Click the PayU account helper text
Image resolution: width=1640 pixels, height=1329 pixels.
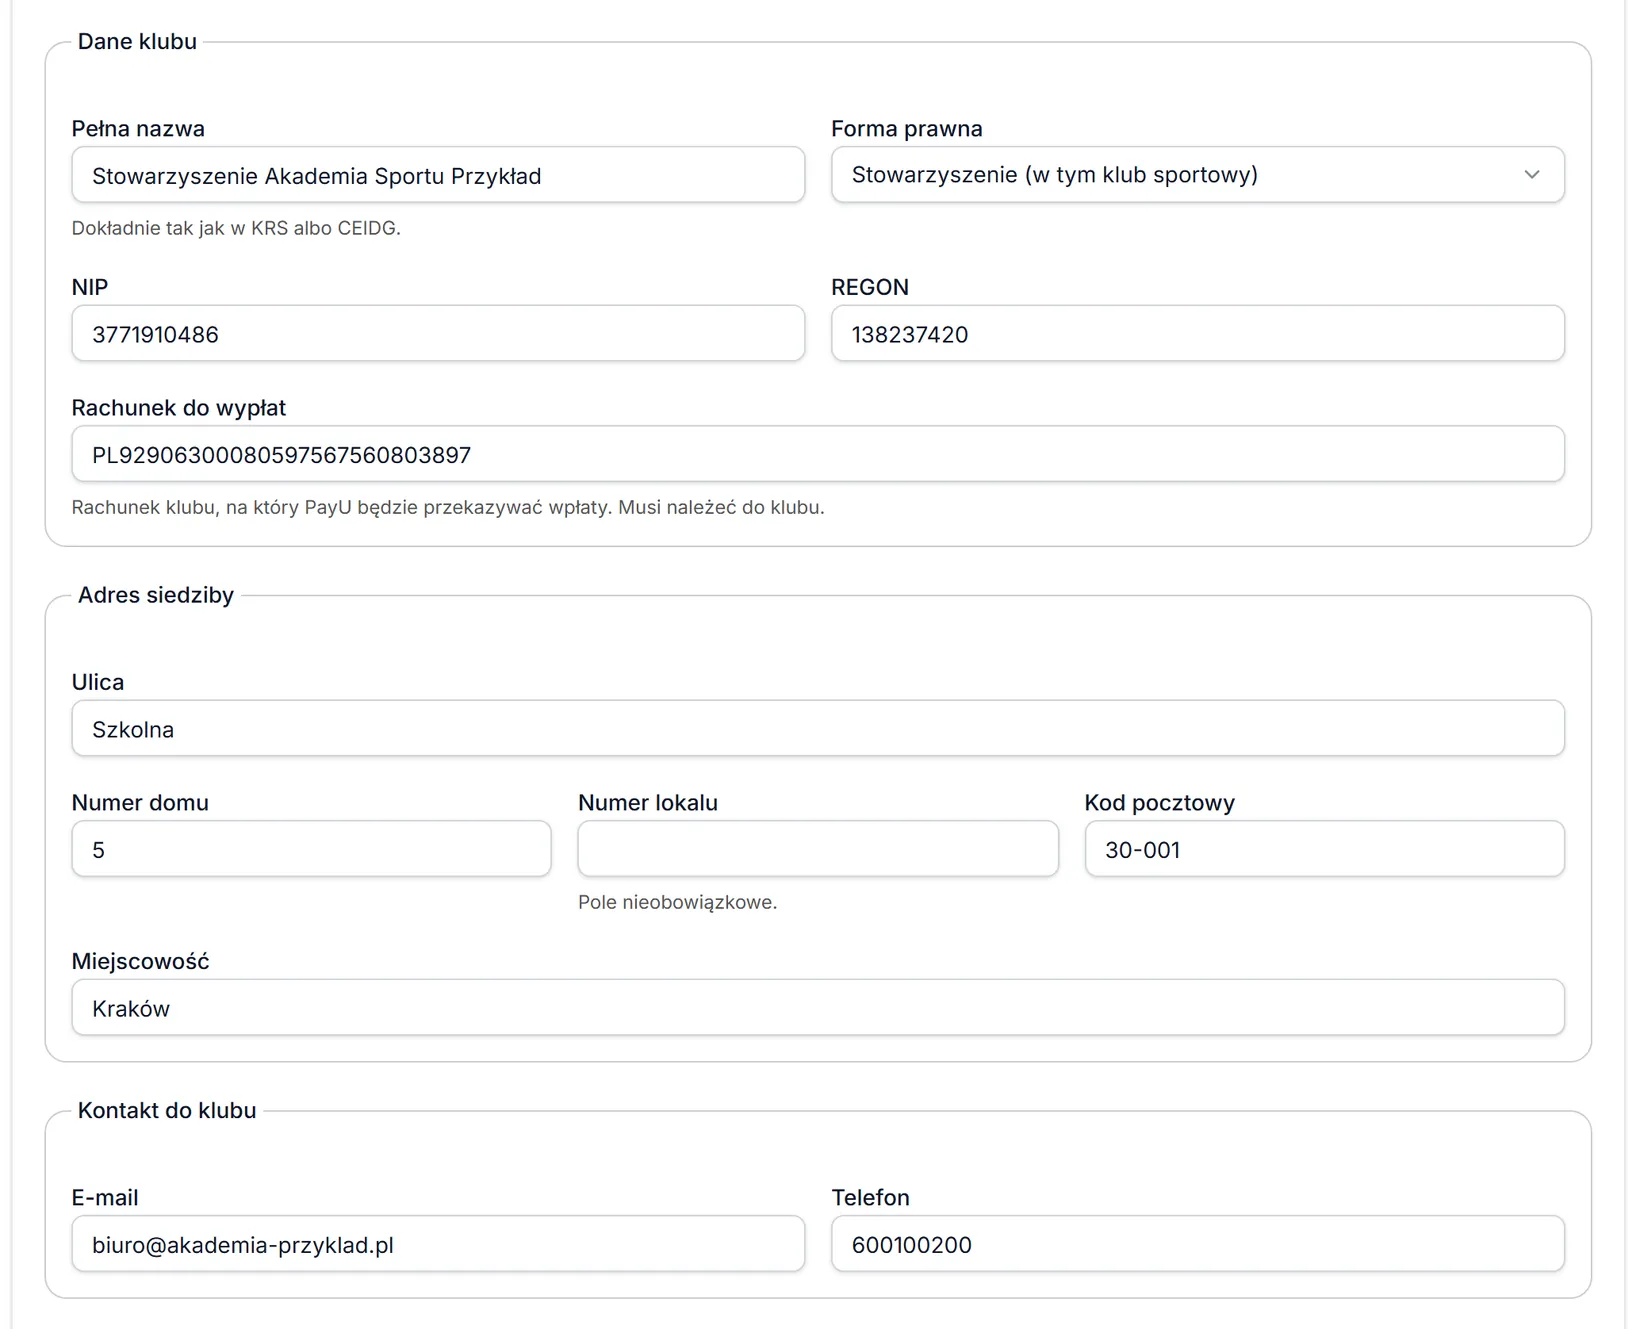coord(448,507)
